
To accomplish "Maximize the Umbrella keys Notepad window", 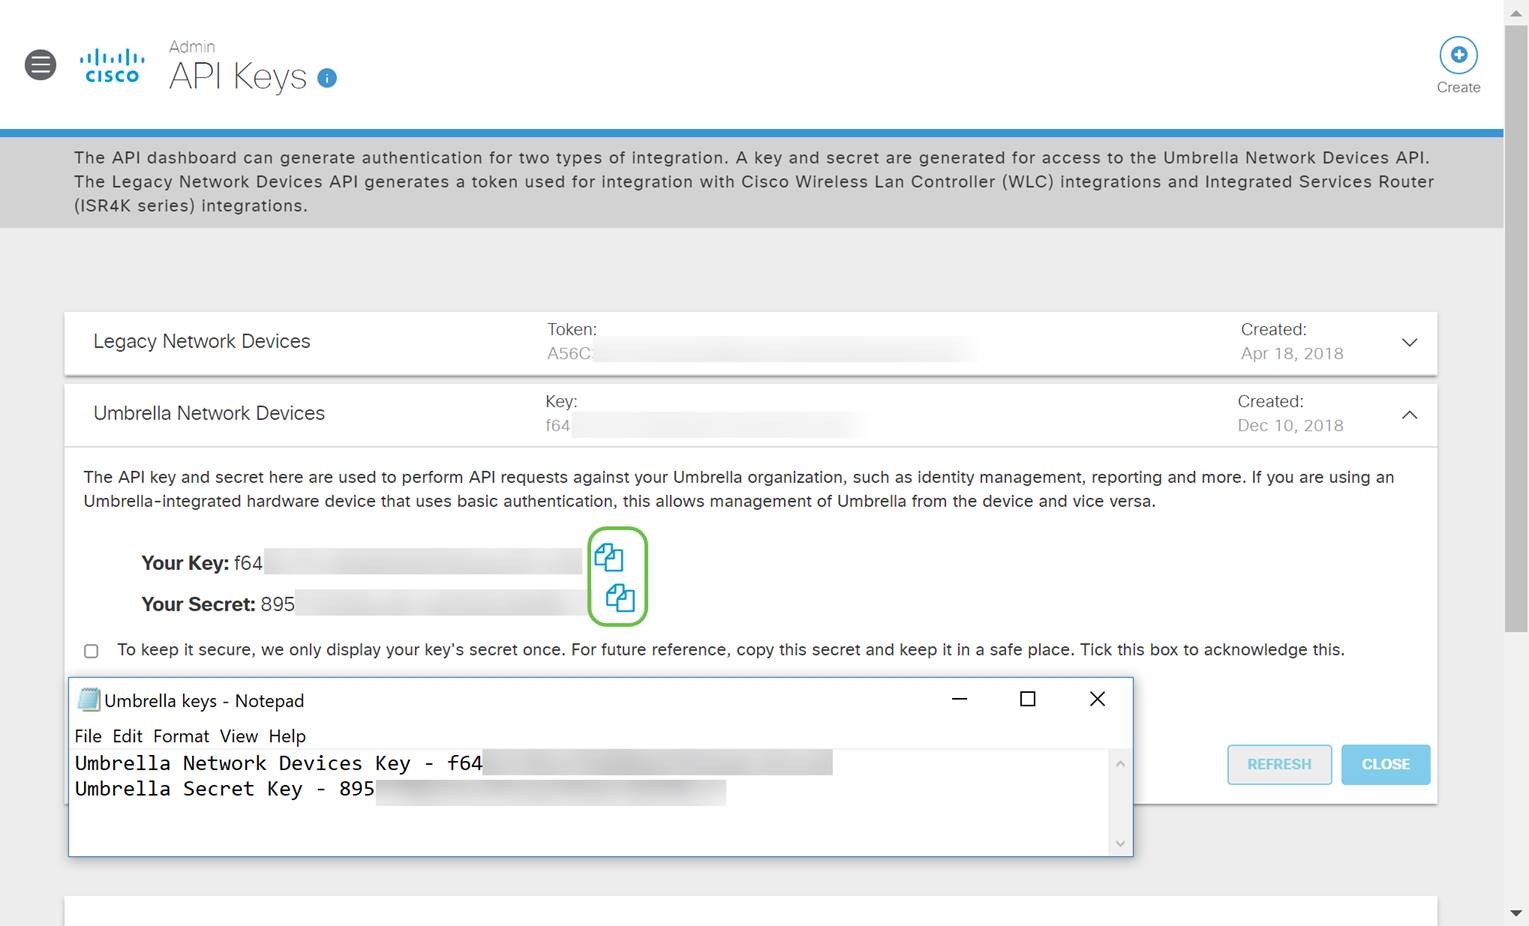I will pyautogui.click(x=1027, y=699).
